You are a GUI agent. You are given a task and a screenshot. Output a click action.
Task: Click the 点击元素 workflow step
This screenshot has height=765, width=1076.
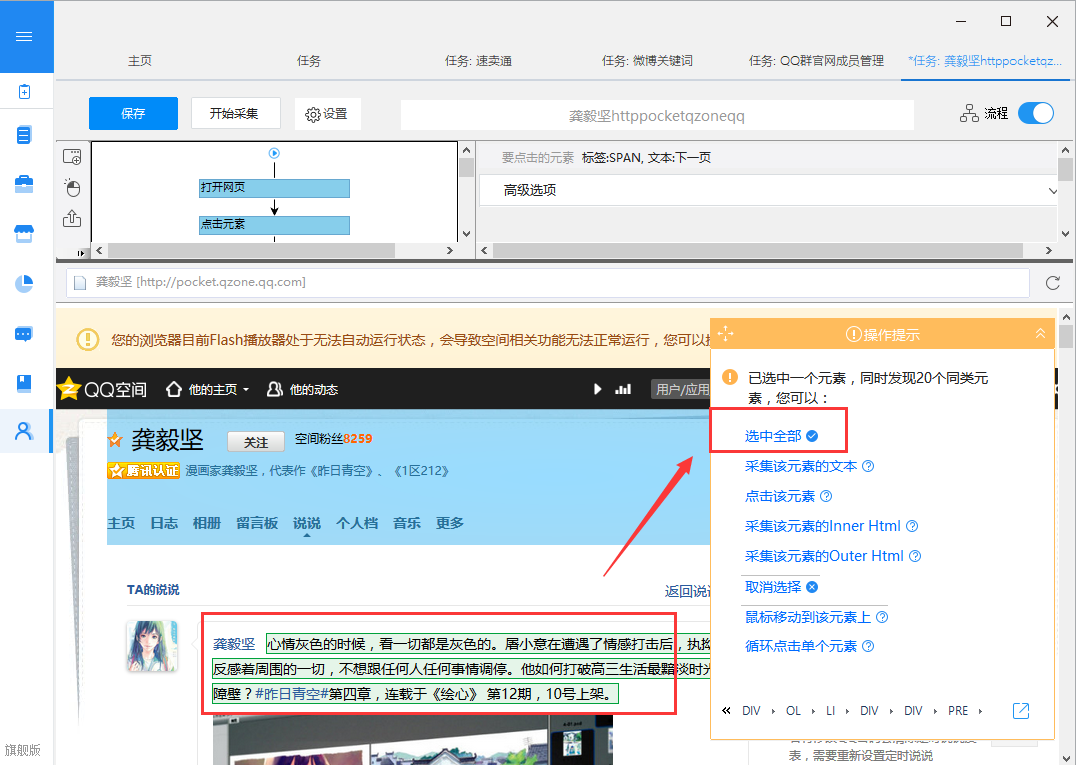click(x=274, y=225)
